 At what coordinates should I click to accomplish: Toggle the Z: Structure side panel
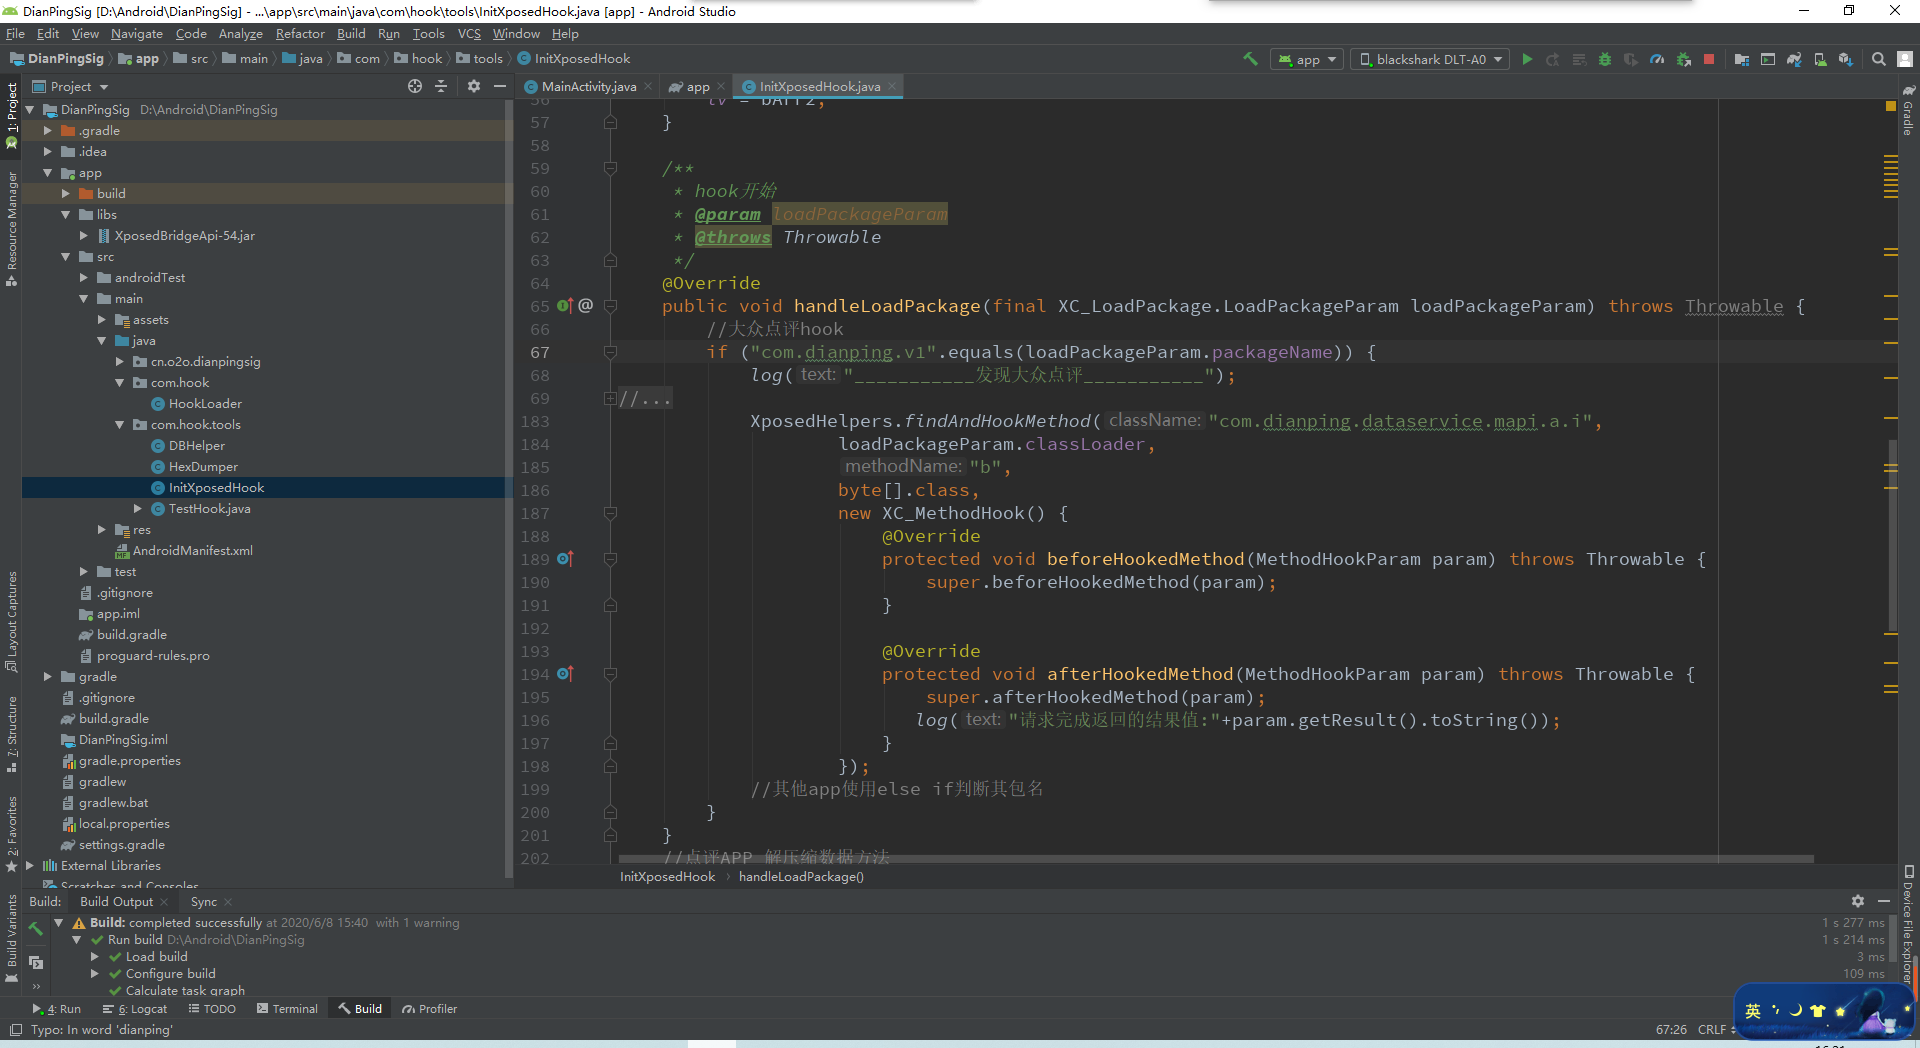point(12,735)
